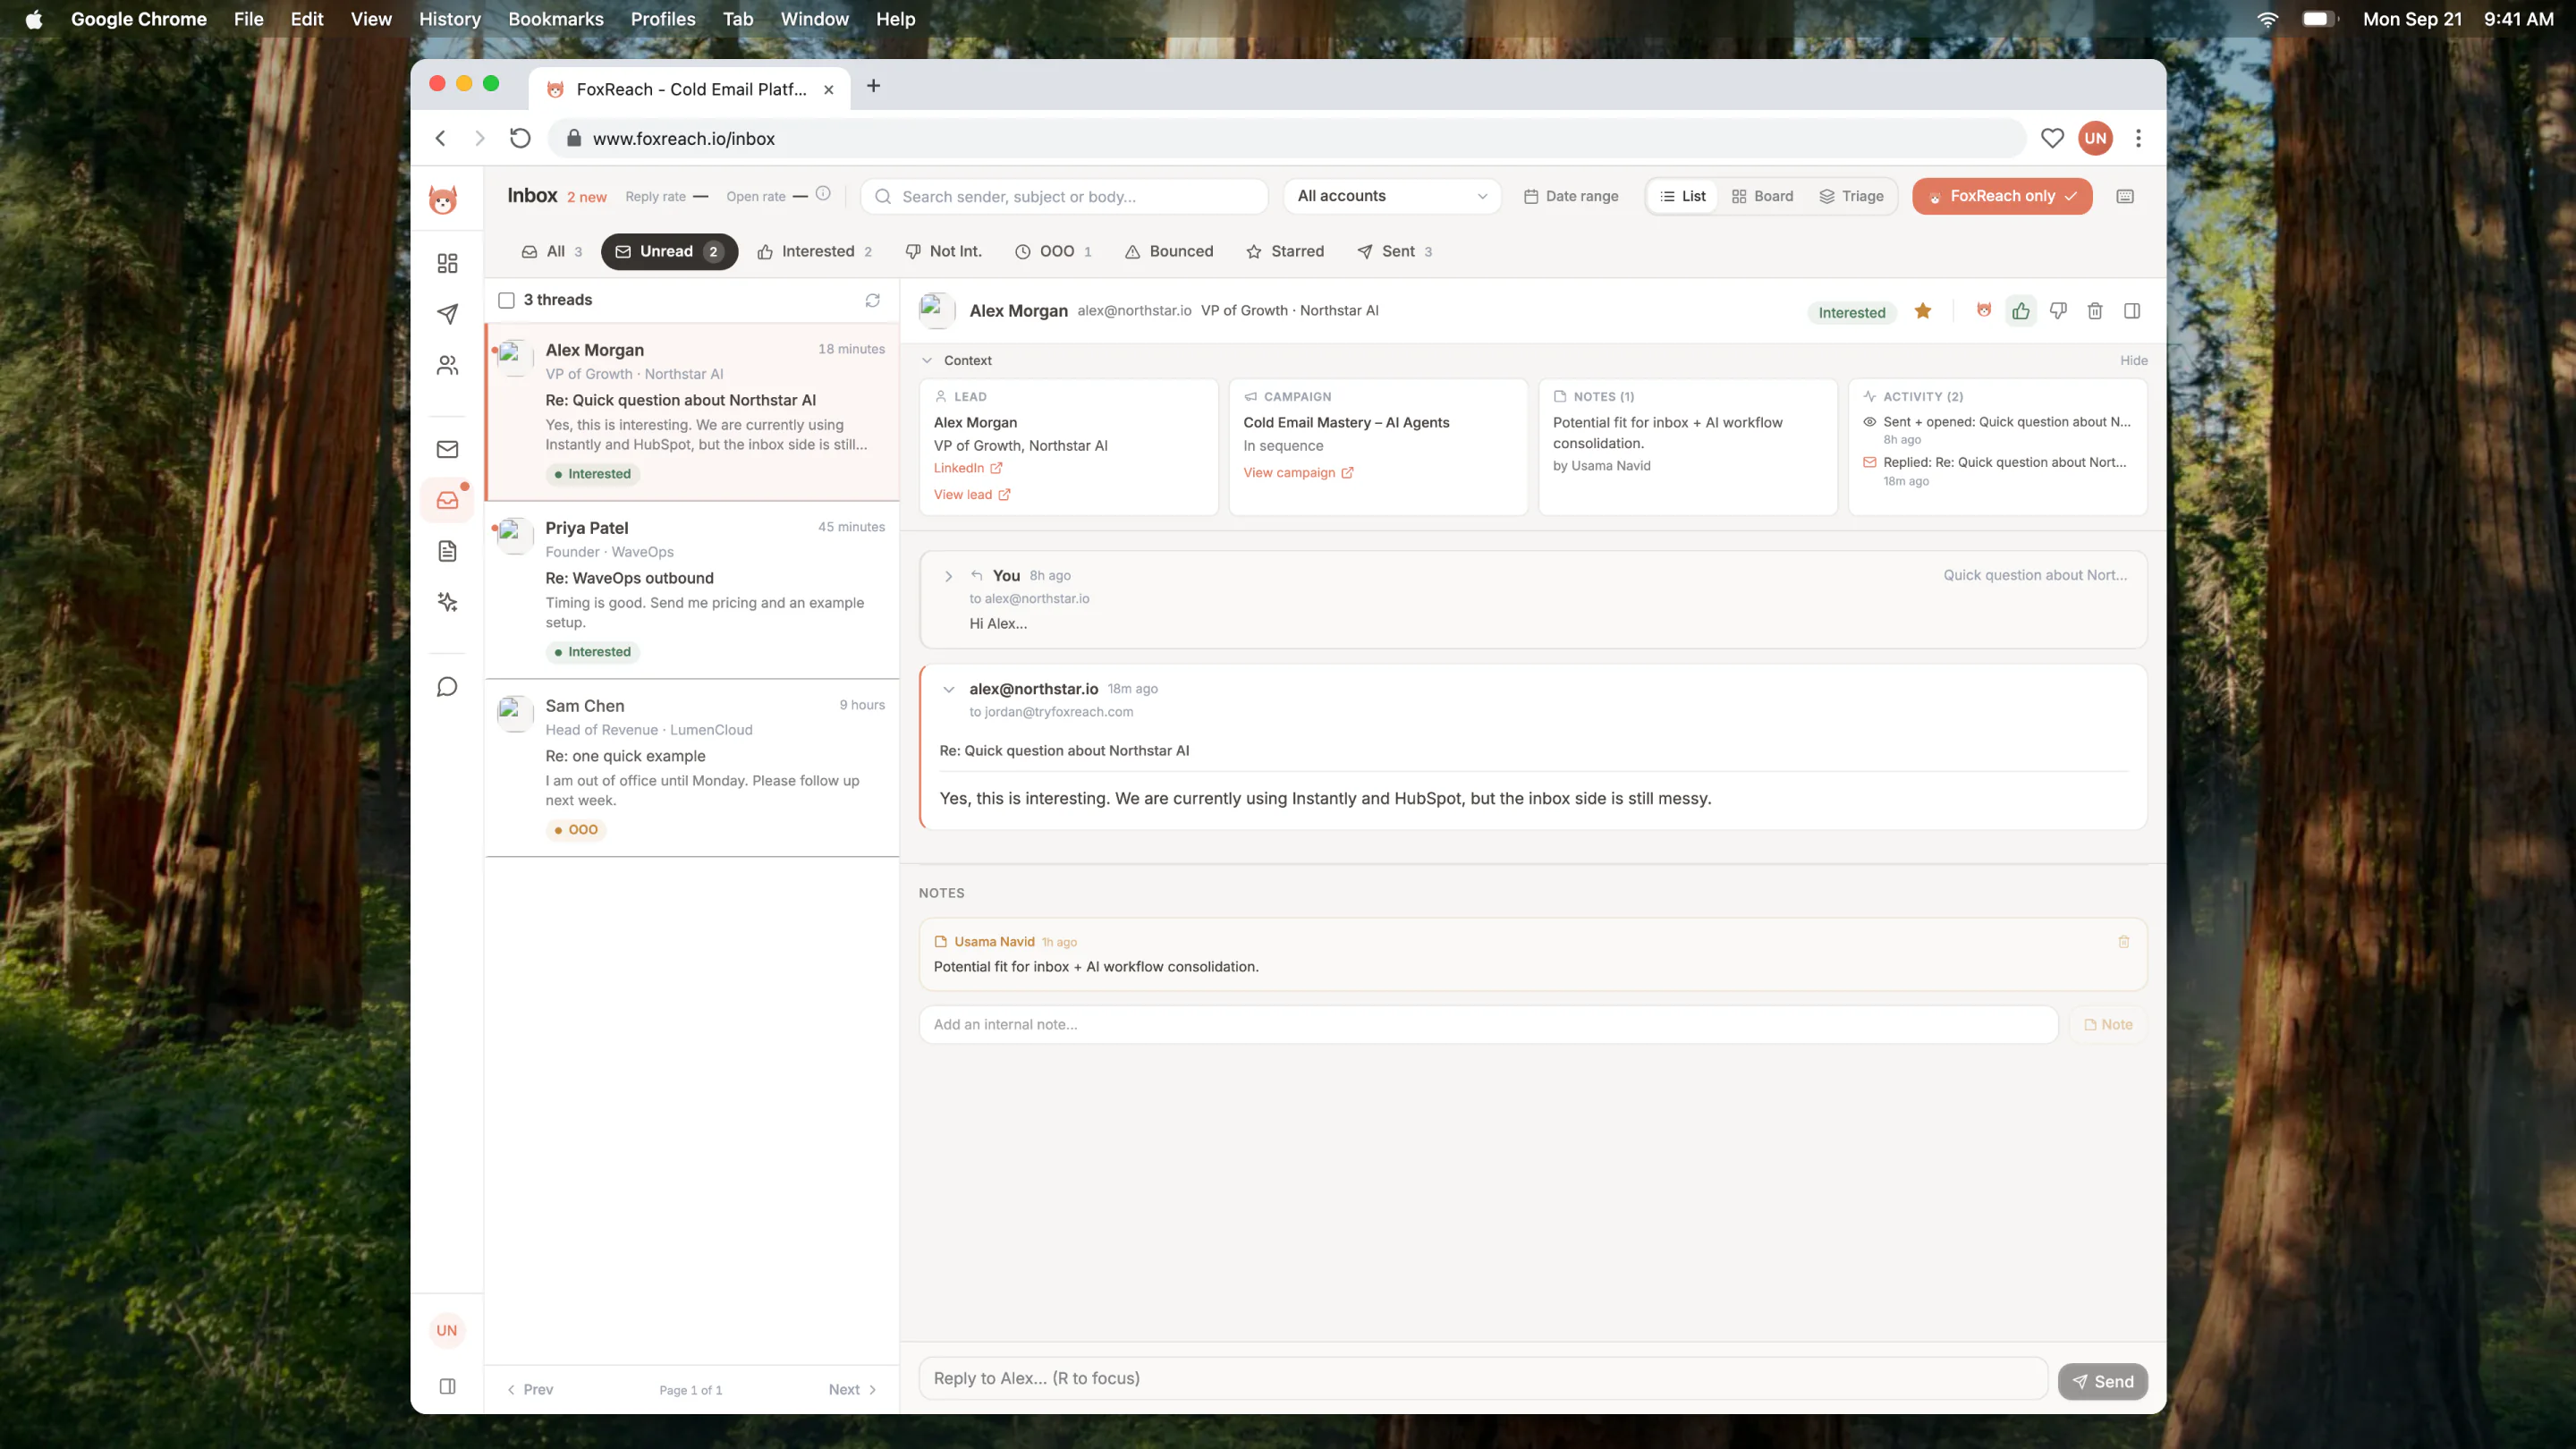This screenshot has height=1449, width=2576.
Task: Open the Date range picker
Action: tap(1571, 197)
